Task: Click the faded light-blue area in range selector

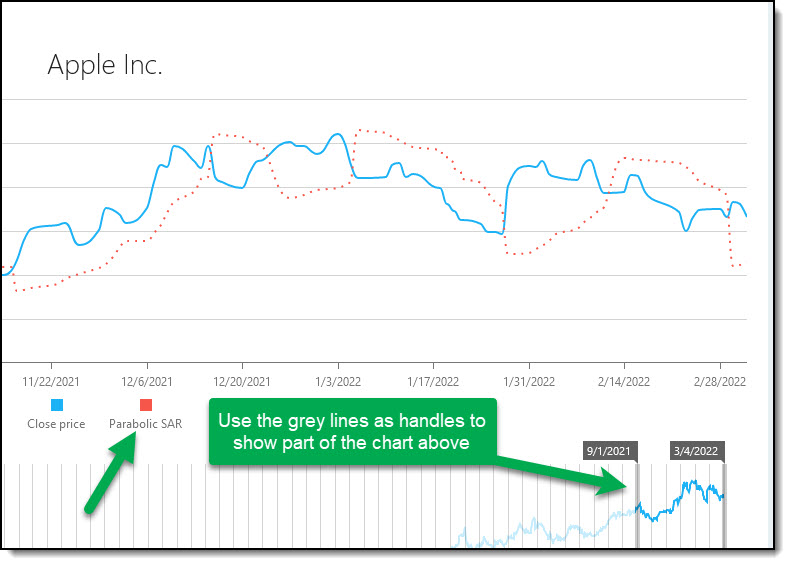Action: coord(544,532)
